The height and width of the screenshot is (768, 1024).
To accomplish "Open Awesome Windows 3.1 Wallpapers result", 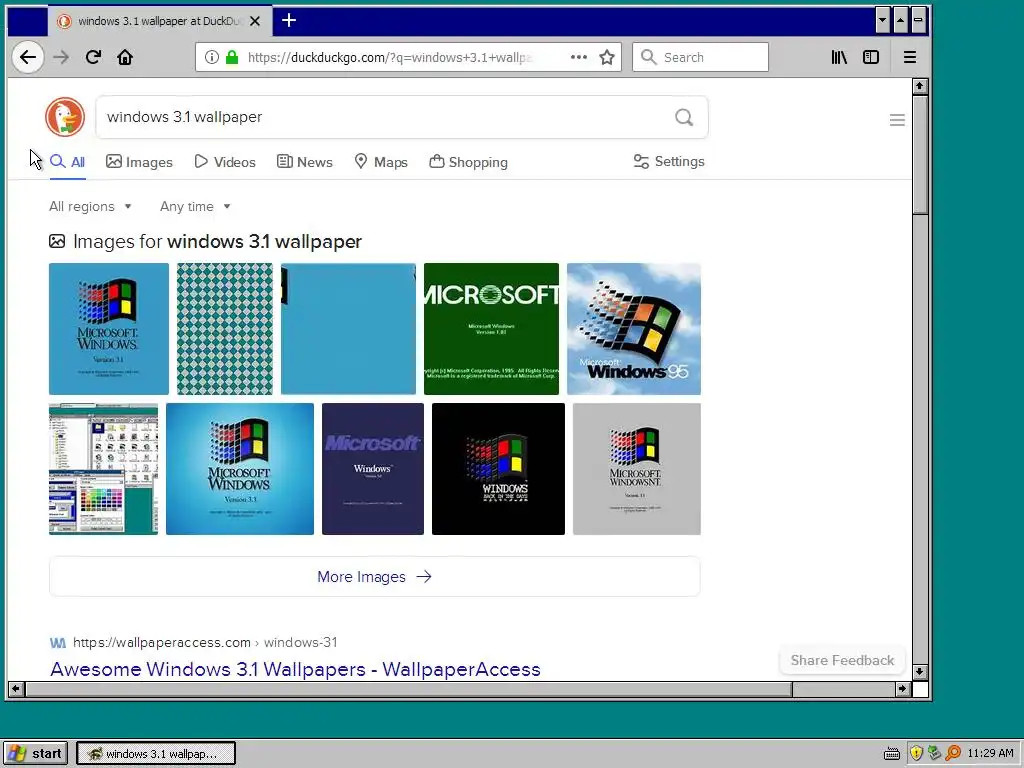I will (x=295, y=669).
